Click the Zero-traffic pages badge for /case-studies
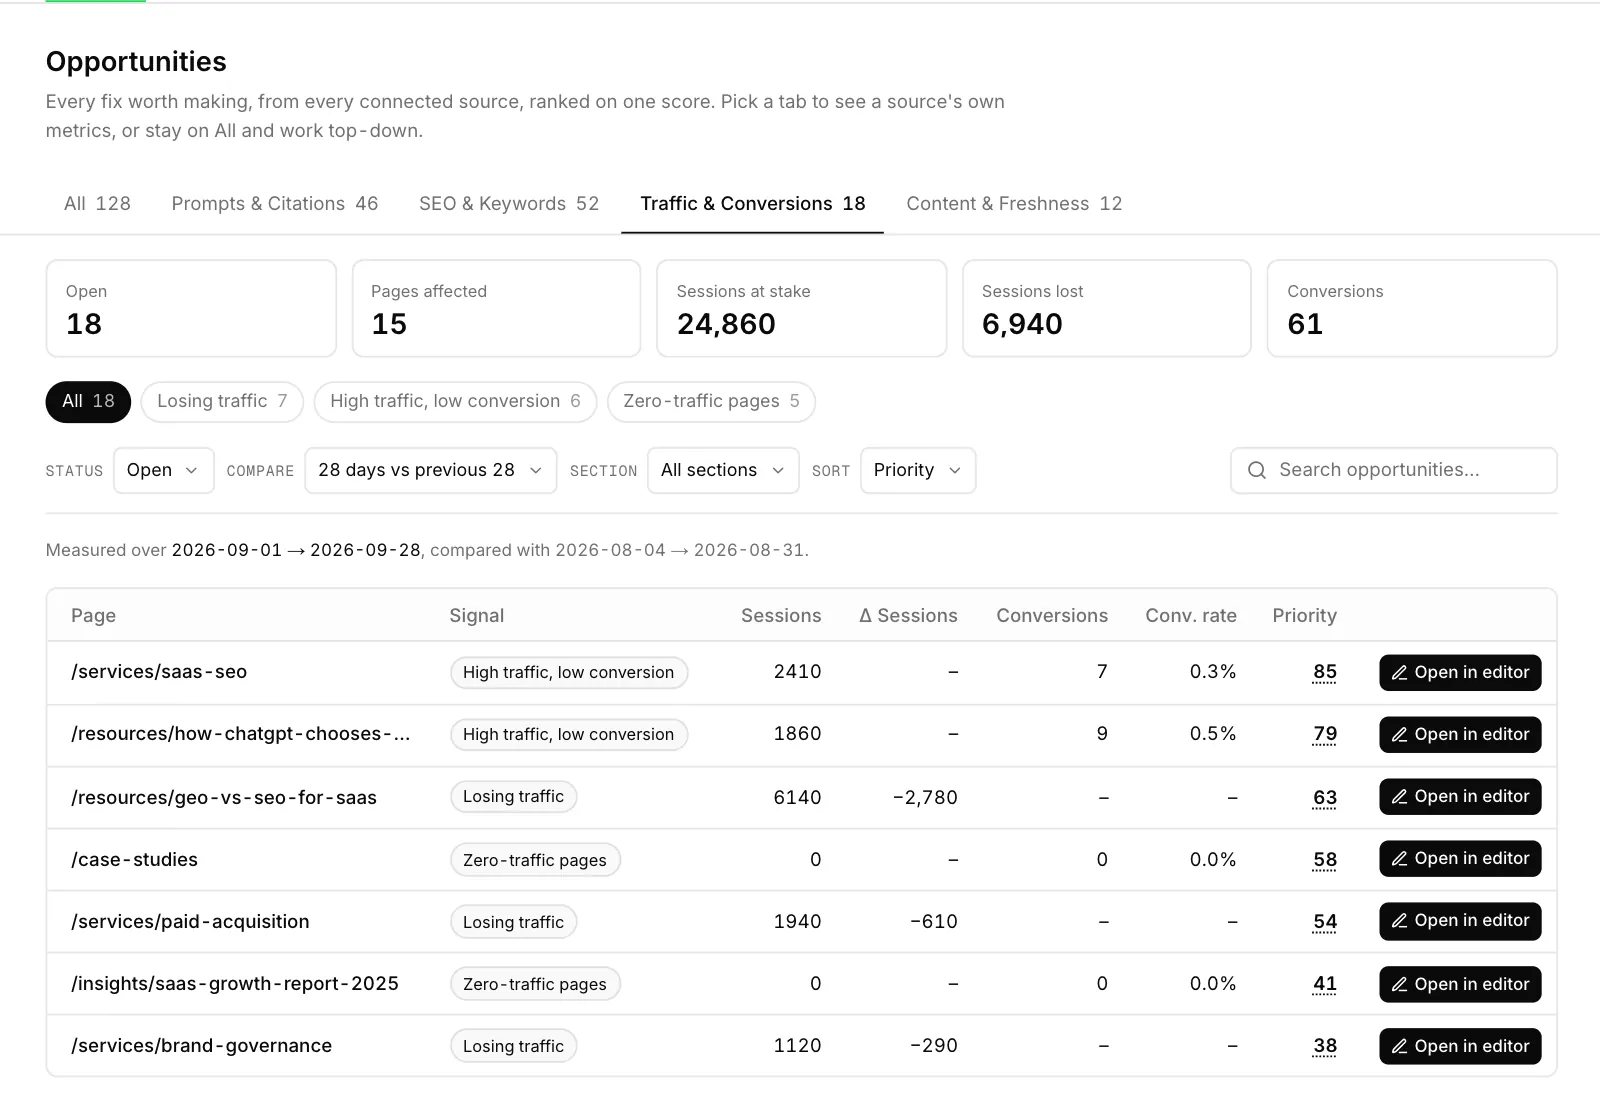1600x1120 pixels. tap(535, 860)
